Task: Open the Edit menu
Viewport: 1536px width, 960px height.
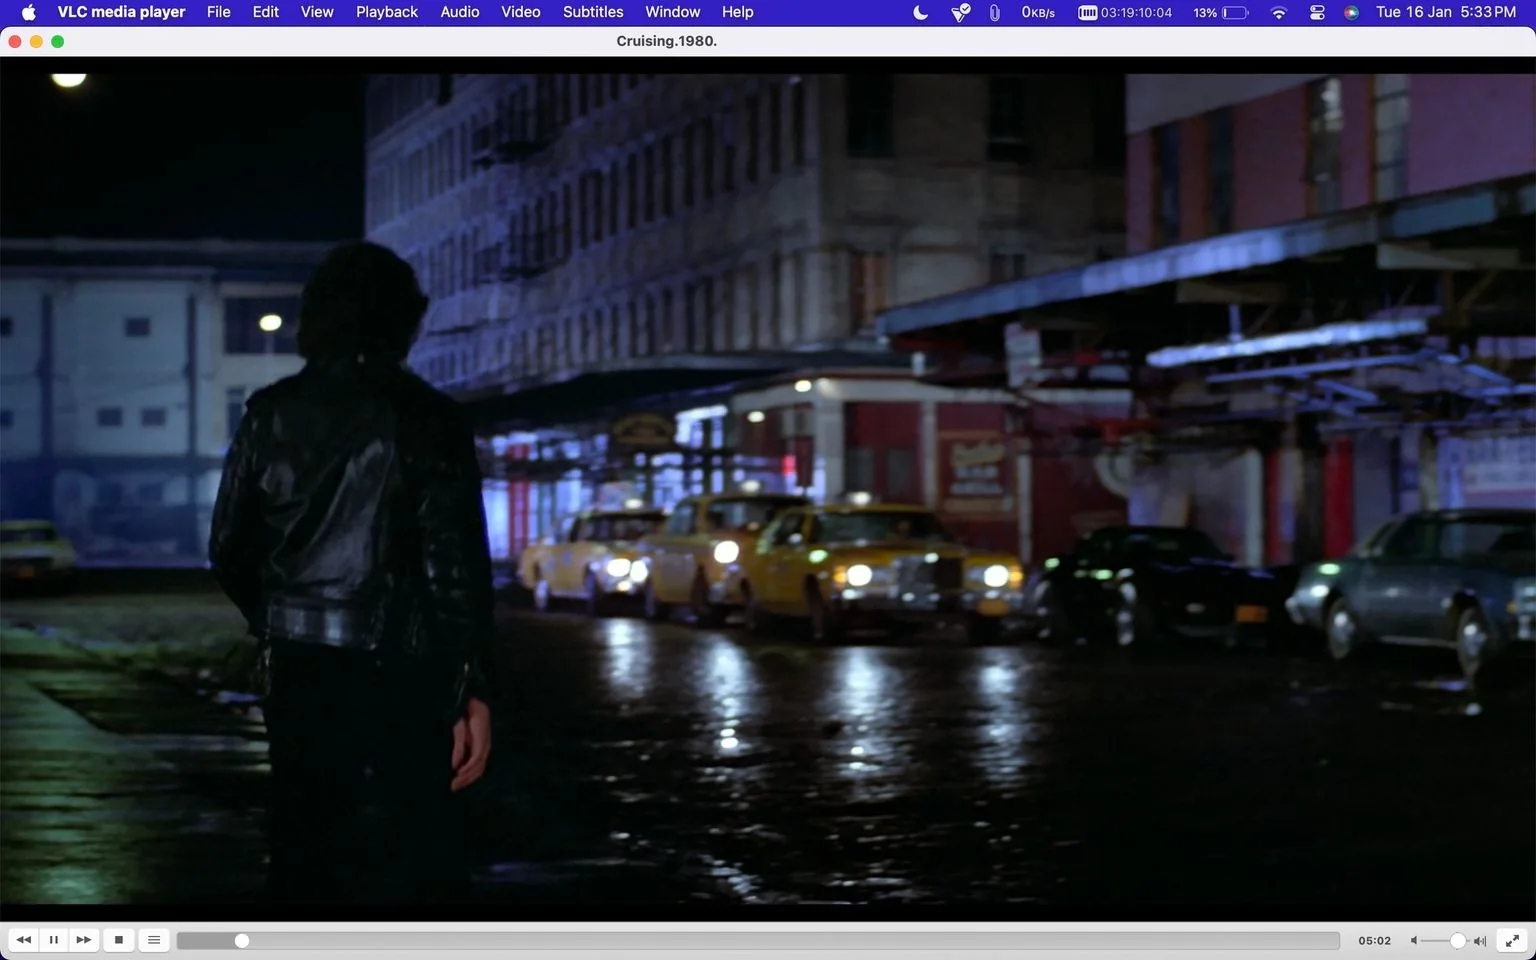Action: 265,12
